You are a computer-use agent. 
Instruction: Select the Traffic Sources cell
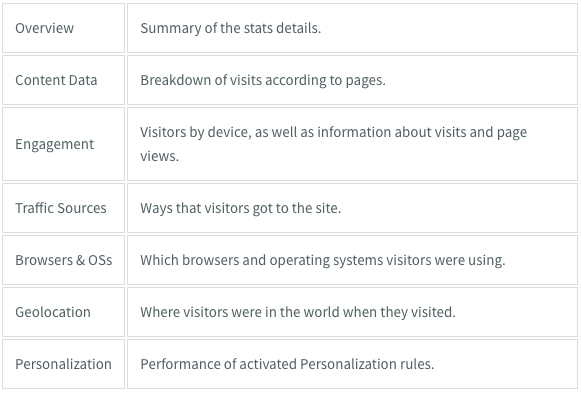click(x=63, y=208)
